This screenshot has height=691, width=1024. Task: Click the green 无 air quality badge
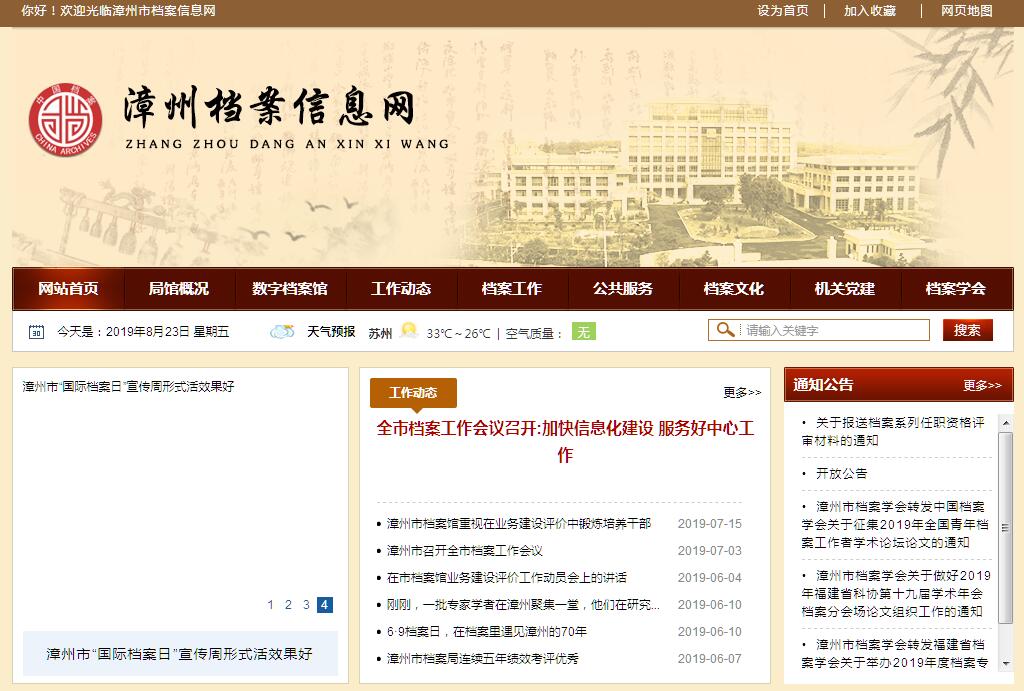[583, 332]
